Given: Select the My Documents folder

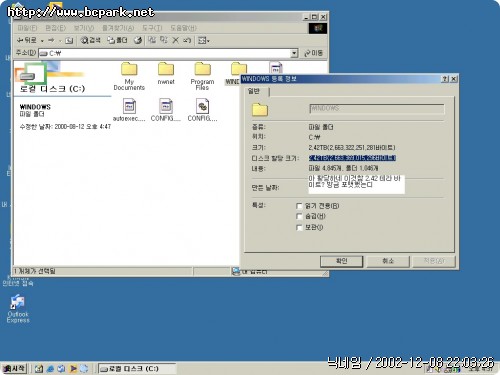Looking at the screenshot, I should 129,76.
